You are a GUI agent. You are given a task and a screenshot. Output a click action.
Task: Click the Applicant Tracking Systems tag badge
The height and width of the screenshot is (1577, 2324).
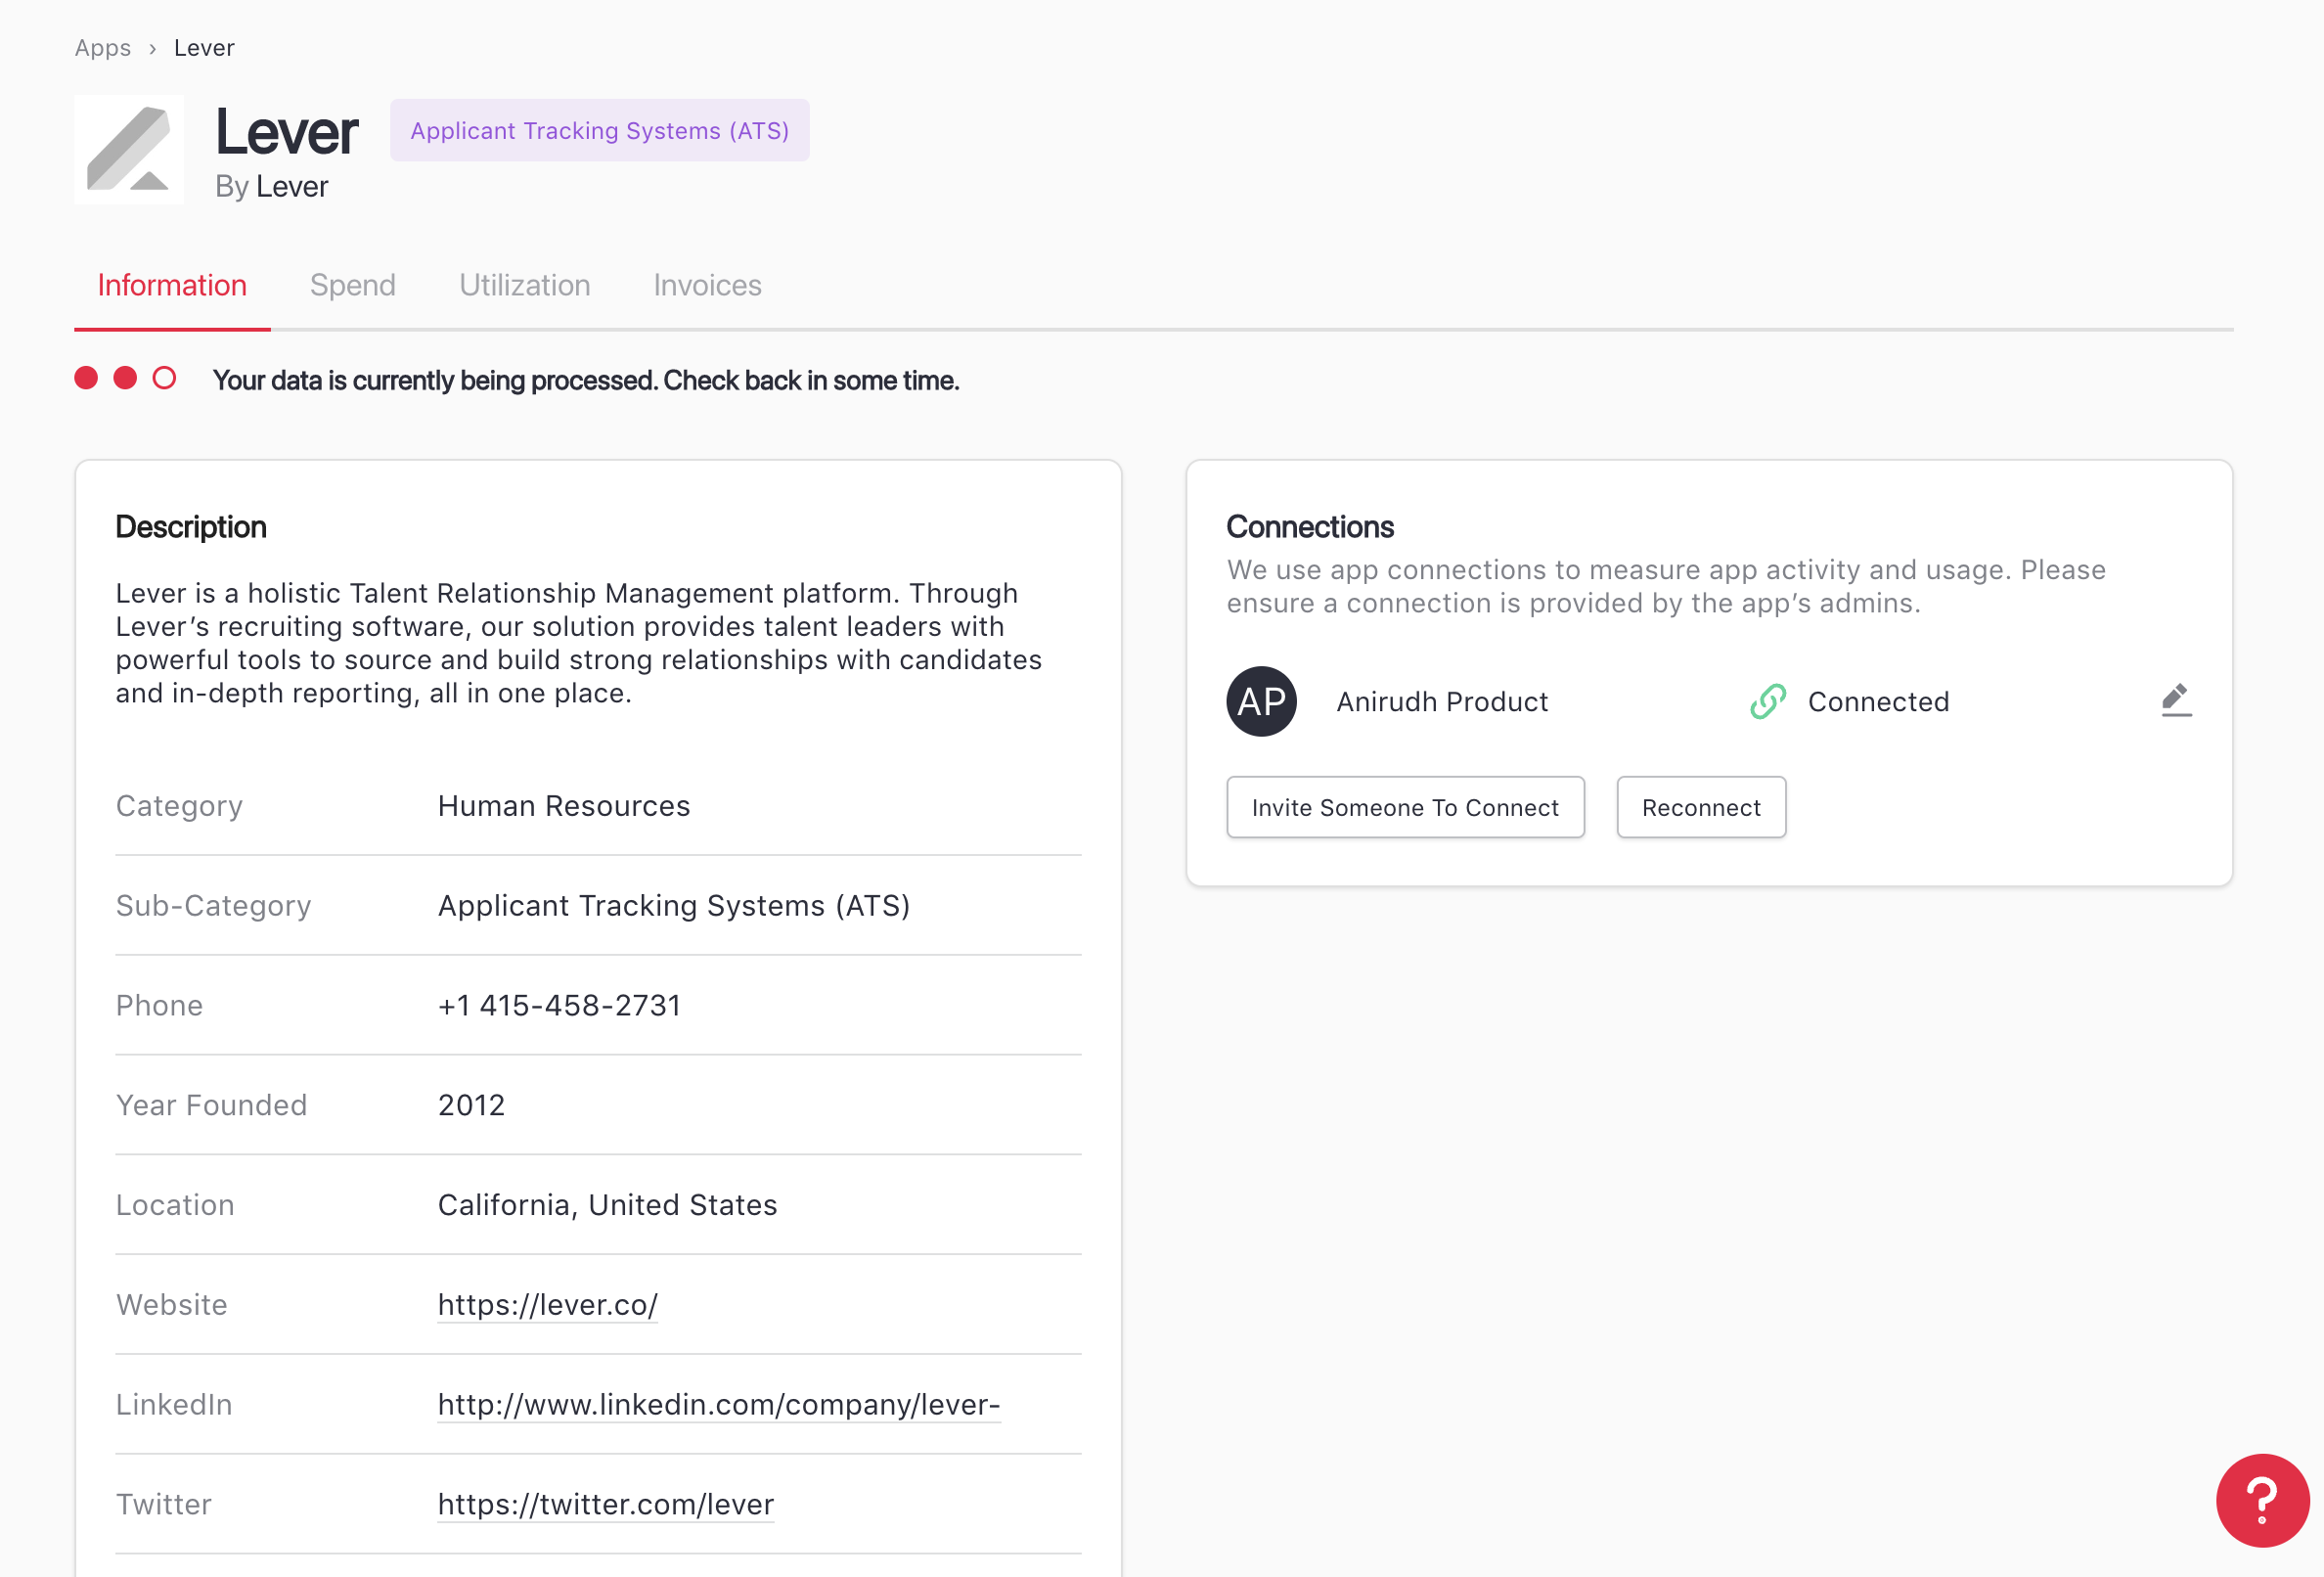pyautogui.click(x=599, y=130)
